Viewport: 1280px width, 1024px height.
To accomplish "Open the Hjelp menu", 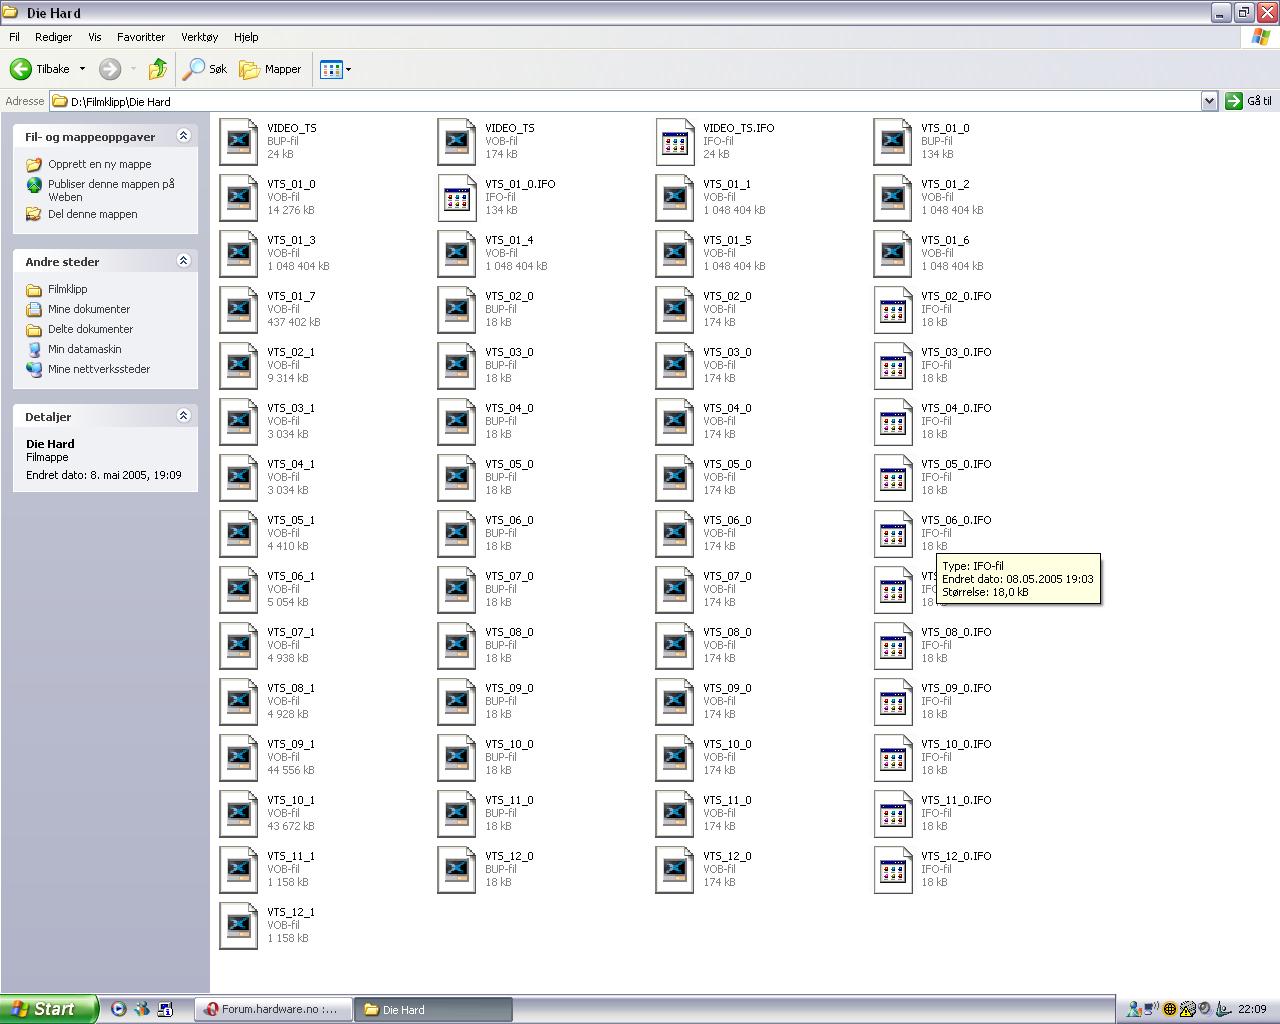I will tap(246, 37).
